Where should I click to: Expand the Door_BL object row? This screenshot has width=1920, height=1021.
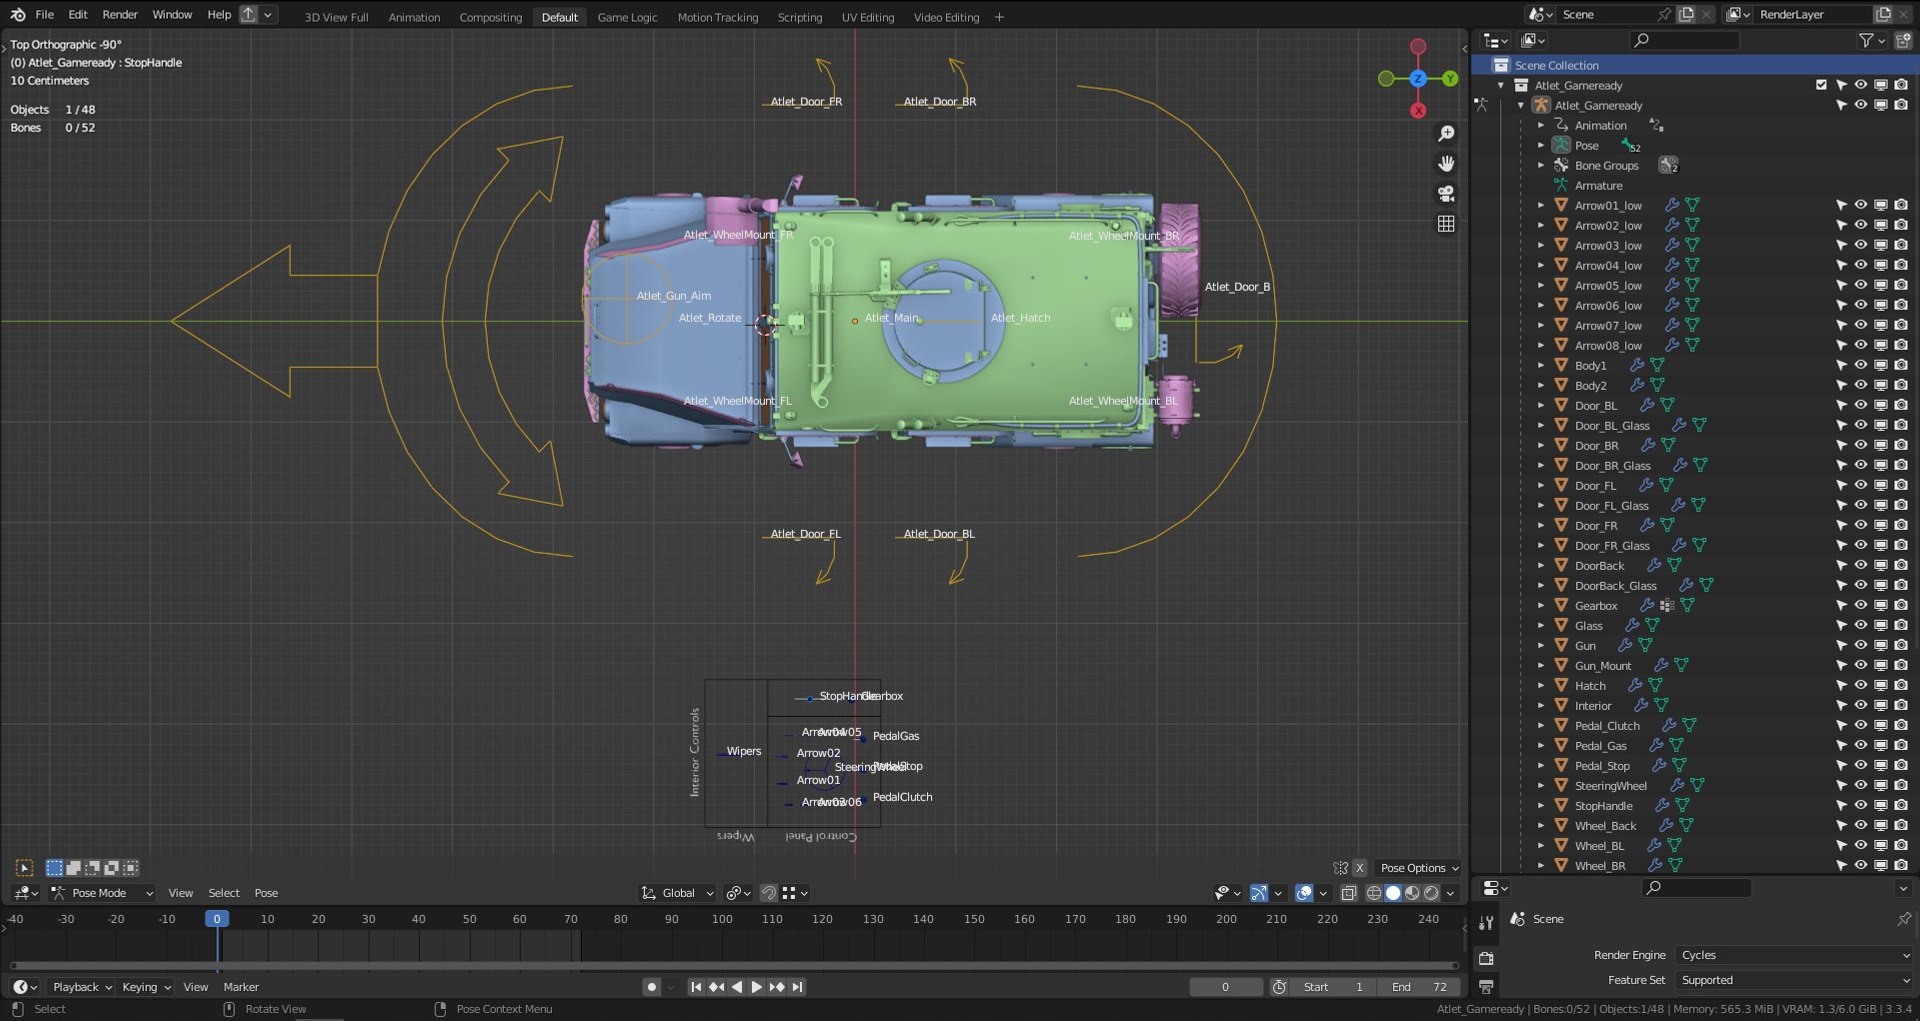click(x=1541, y=406)
